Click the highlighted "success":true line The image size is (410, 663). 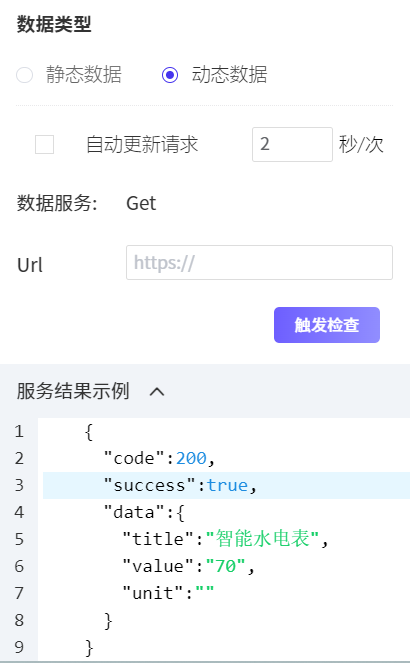click(x=226, y=485)
